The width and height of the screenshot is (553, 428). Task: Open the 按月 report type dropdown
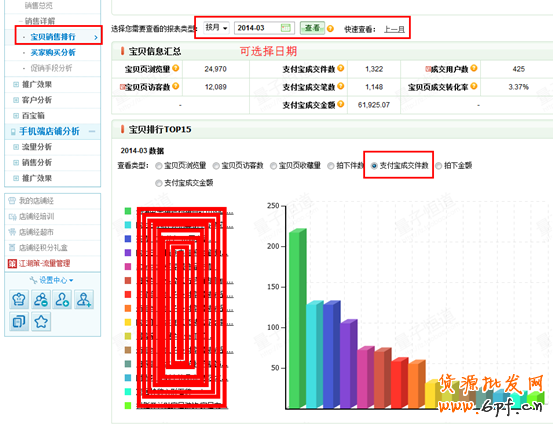[x=216, y=27]
